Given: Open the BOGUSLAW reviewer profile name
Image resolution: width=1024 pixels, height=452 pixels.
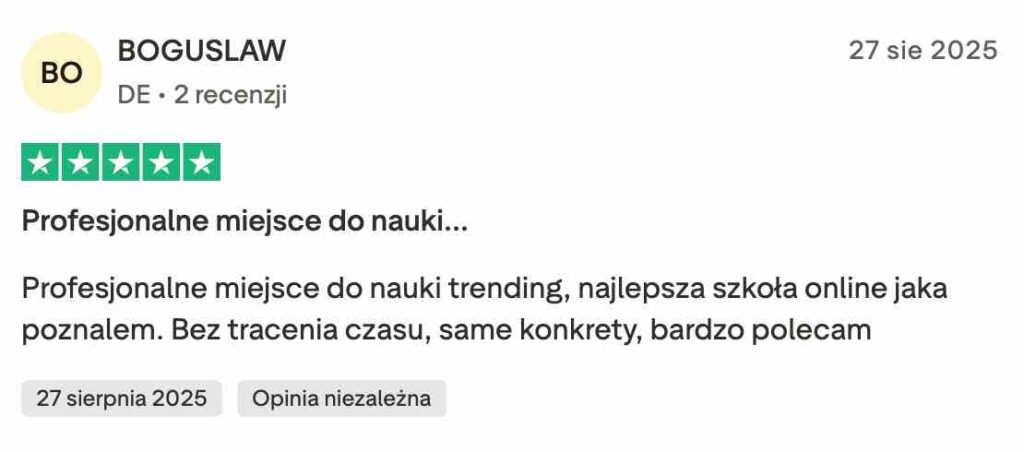Looking at the screenshot, I should 201,51.
